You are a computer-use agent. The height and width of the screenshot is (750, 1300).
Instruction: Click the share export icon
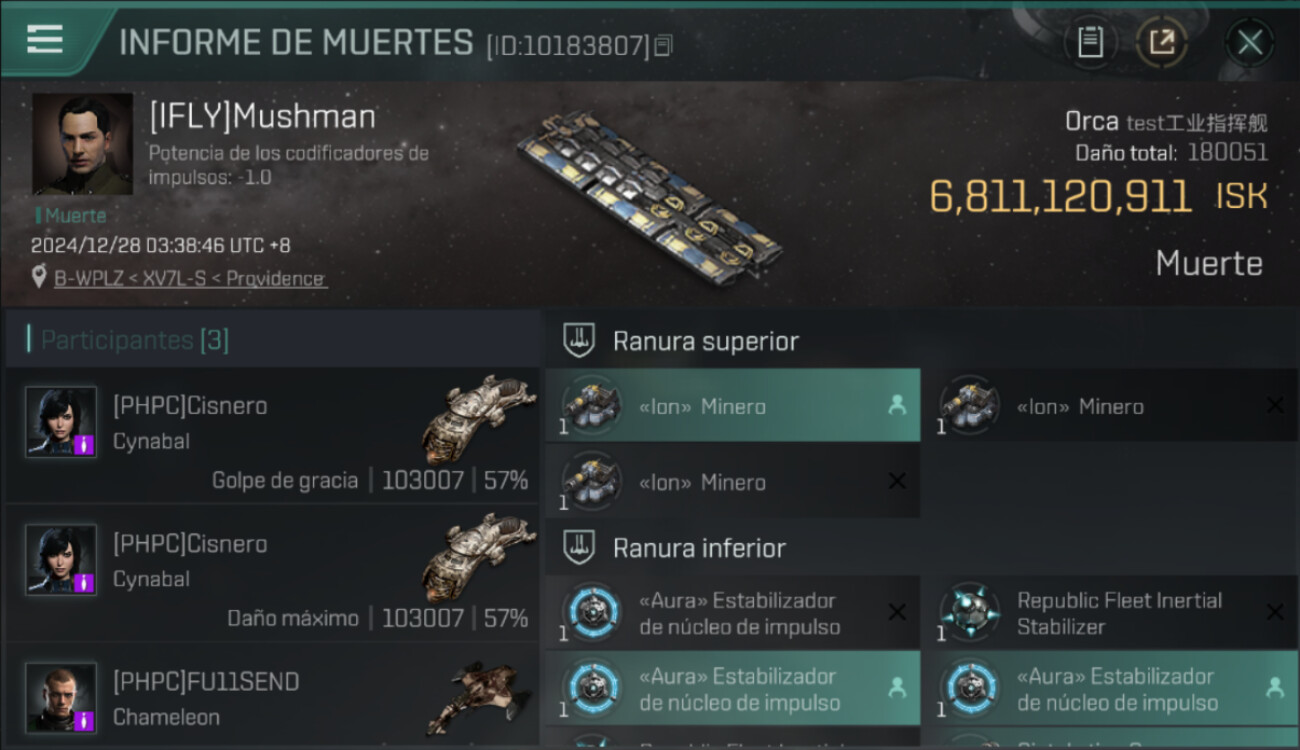[x=1162, y=42]
